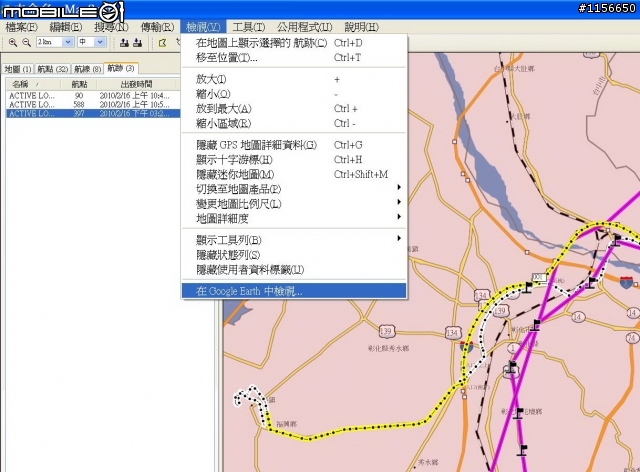This screenshot has height=472, width=640.
Task: Choose 縮小區域(R) menu entry
Action: click(x=294, y=123)
